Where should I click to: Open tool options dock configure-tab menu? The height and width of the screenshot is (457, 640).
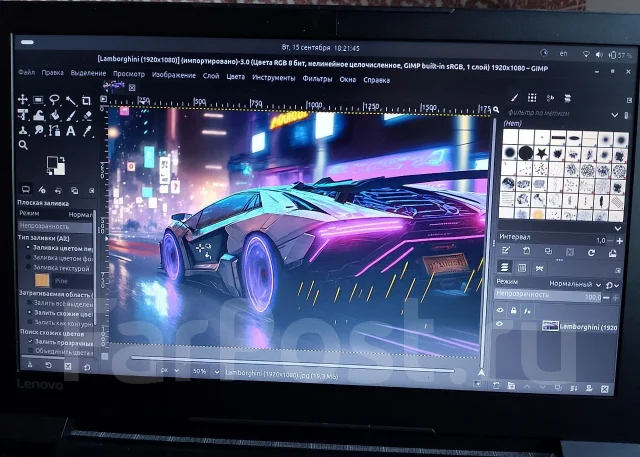tap(91, 191)
